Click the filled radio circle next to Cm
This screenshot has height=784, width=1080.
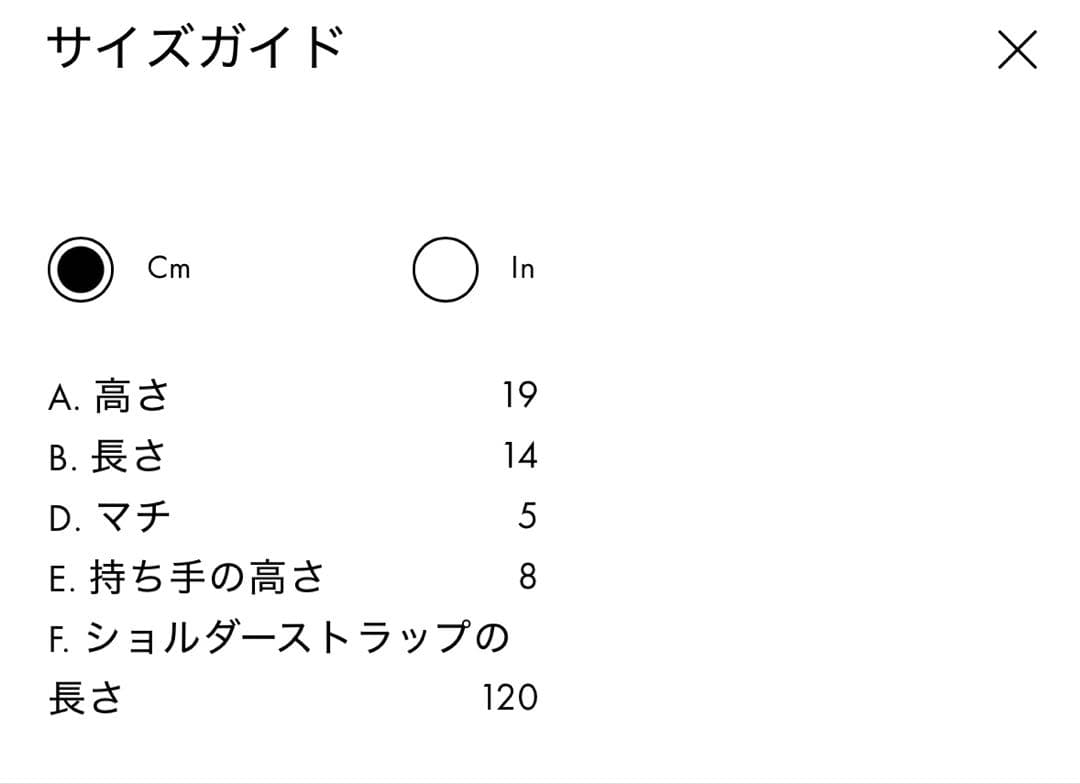click(82, 267)
